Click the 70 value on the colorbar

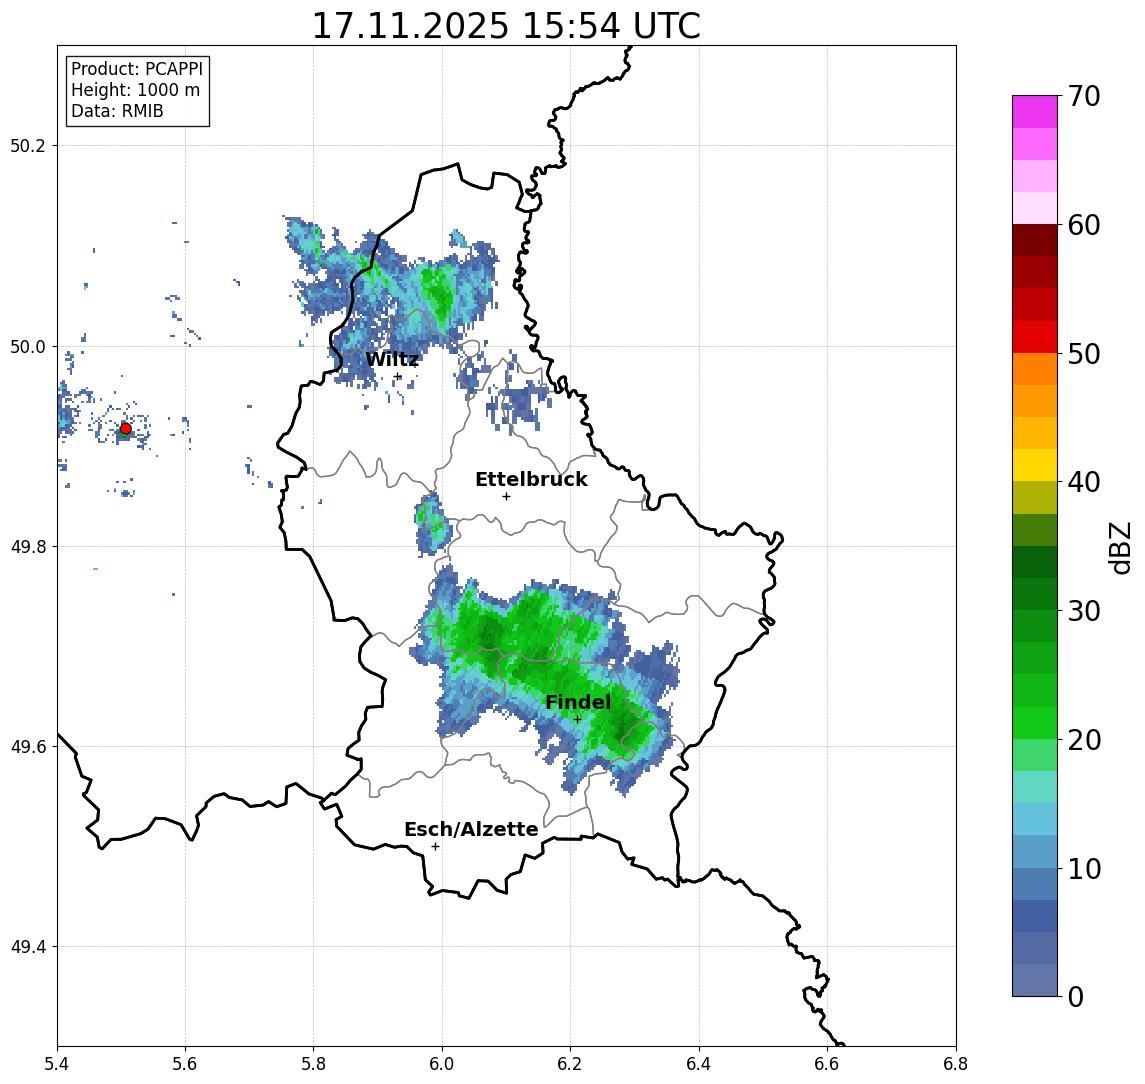tap(1084, 96)
